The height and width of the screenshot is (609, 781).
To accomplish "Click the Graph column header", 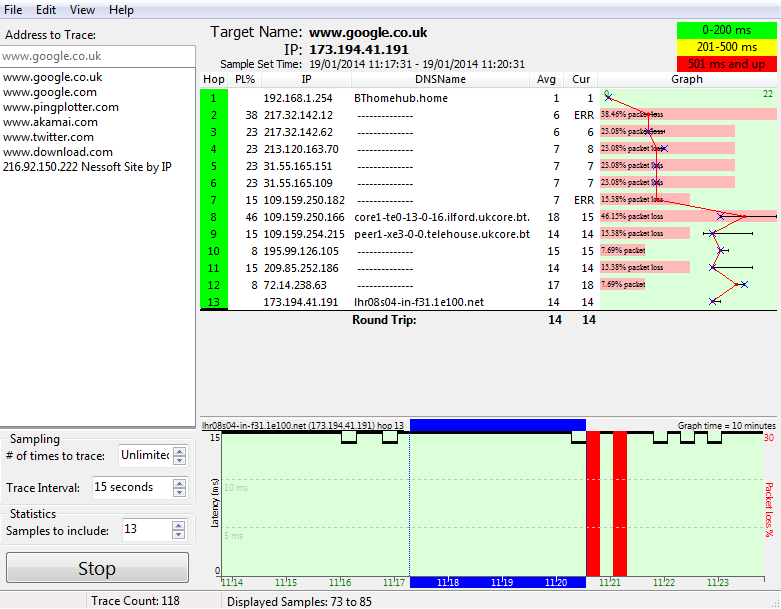I will [687, 79].
